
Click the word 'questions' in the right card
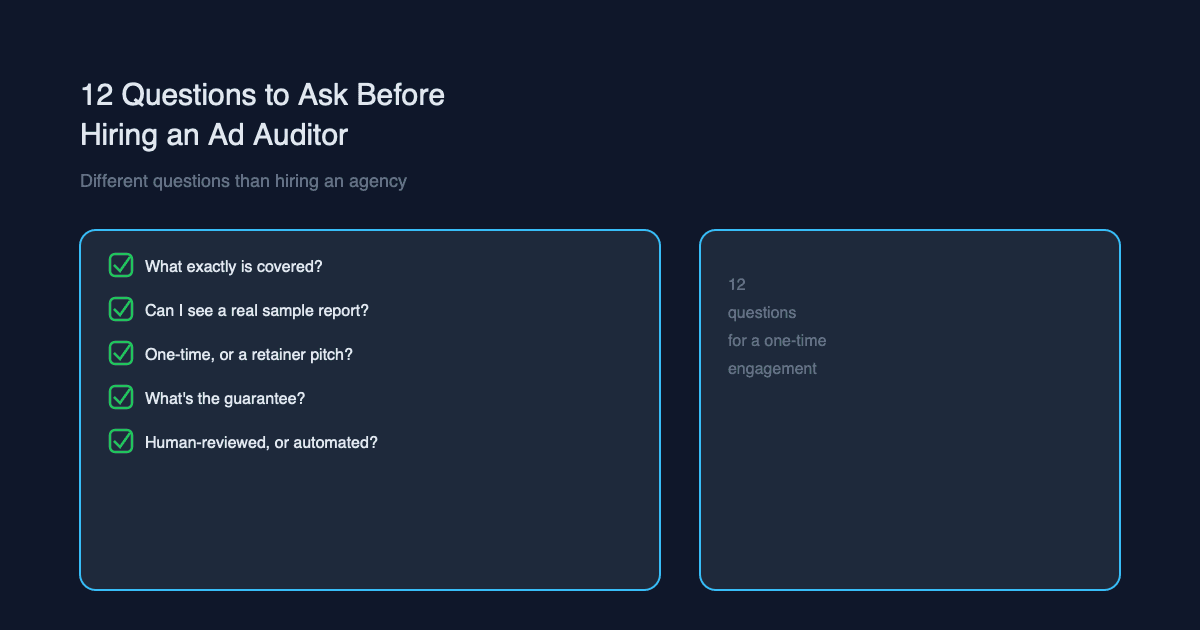tap(762, 313)
